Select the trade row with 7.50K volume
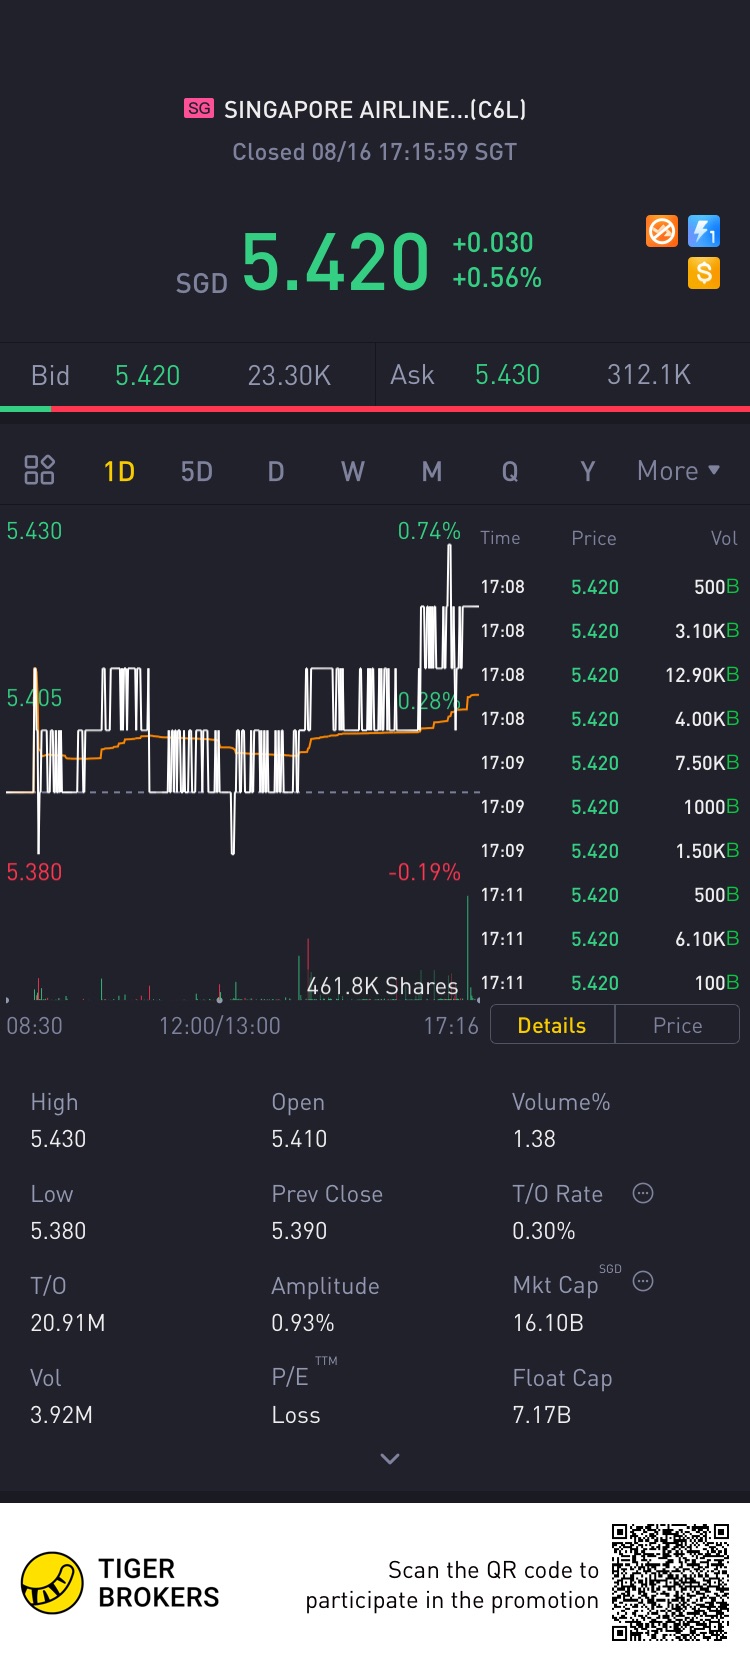This screenshot has width=750, height=1663. click(610, 763)
